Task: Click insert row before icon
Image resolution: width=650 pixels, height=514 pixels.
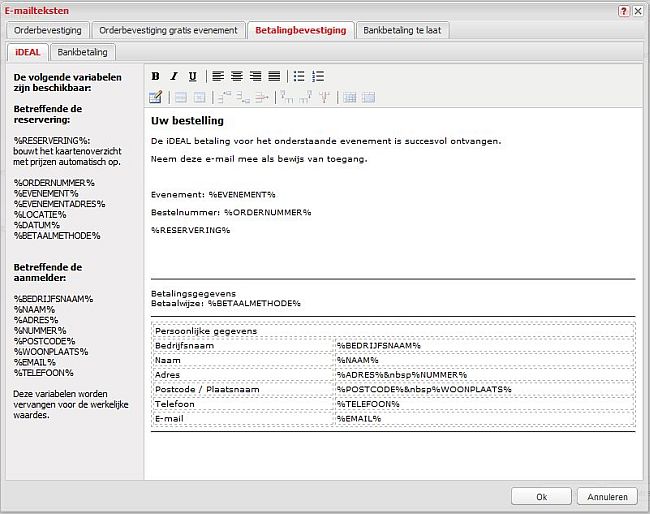Action: coord(225,97)
